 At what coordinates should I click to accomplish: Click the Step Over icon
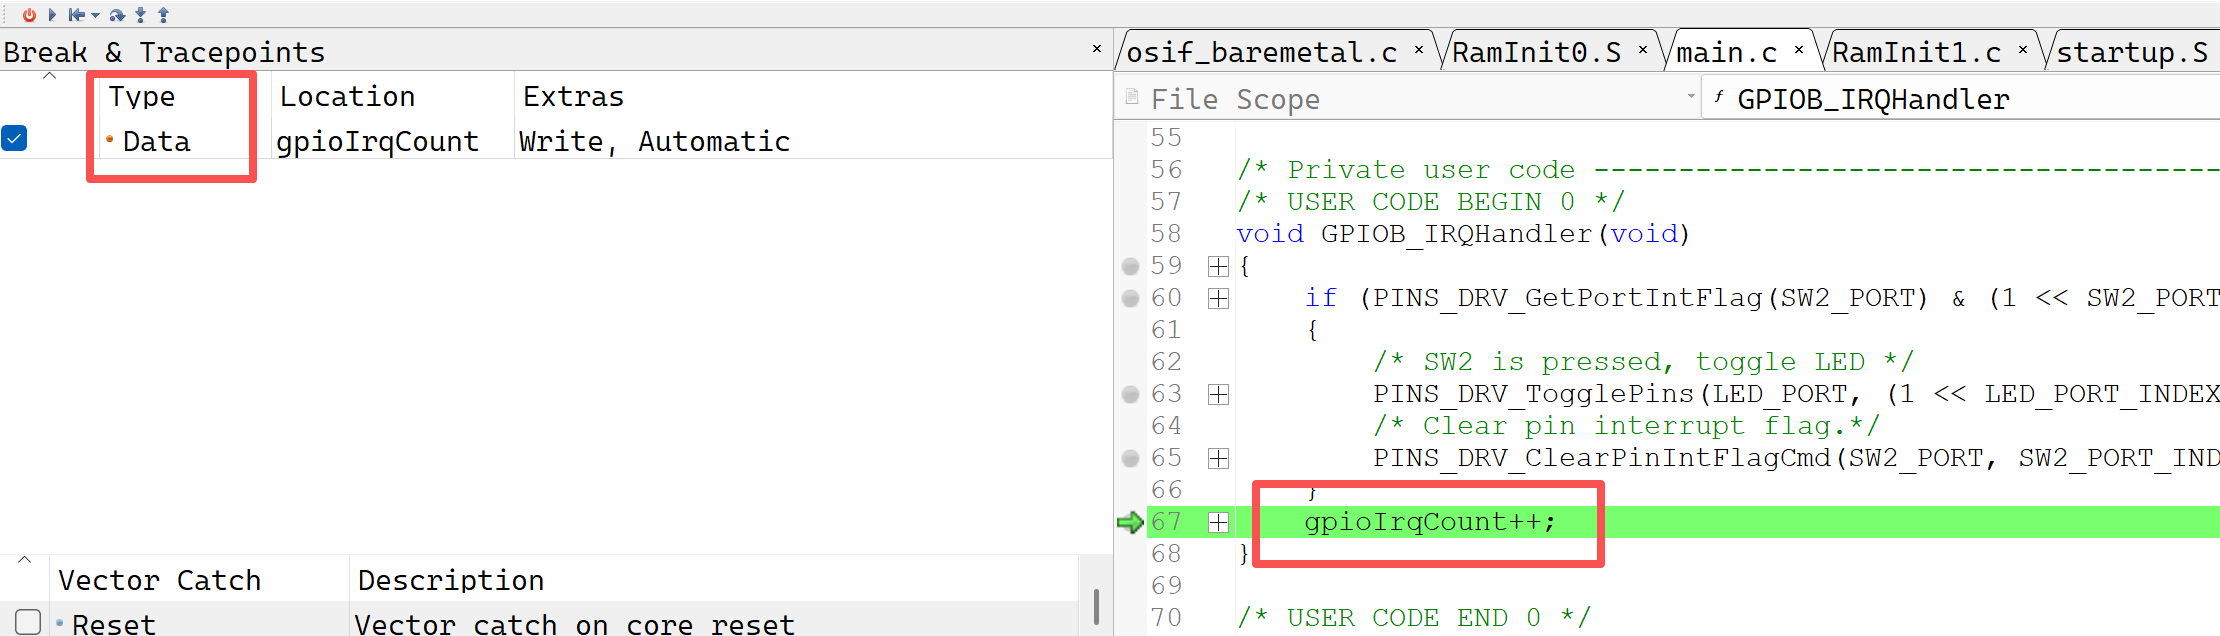pyautogui.click(x=117, y=15)
